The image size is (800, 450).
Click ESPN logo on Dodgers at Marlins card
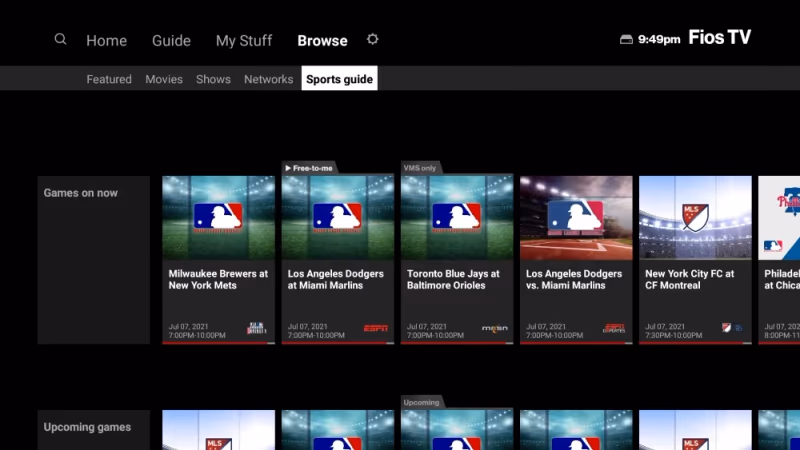tap(376, 328)
